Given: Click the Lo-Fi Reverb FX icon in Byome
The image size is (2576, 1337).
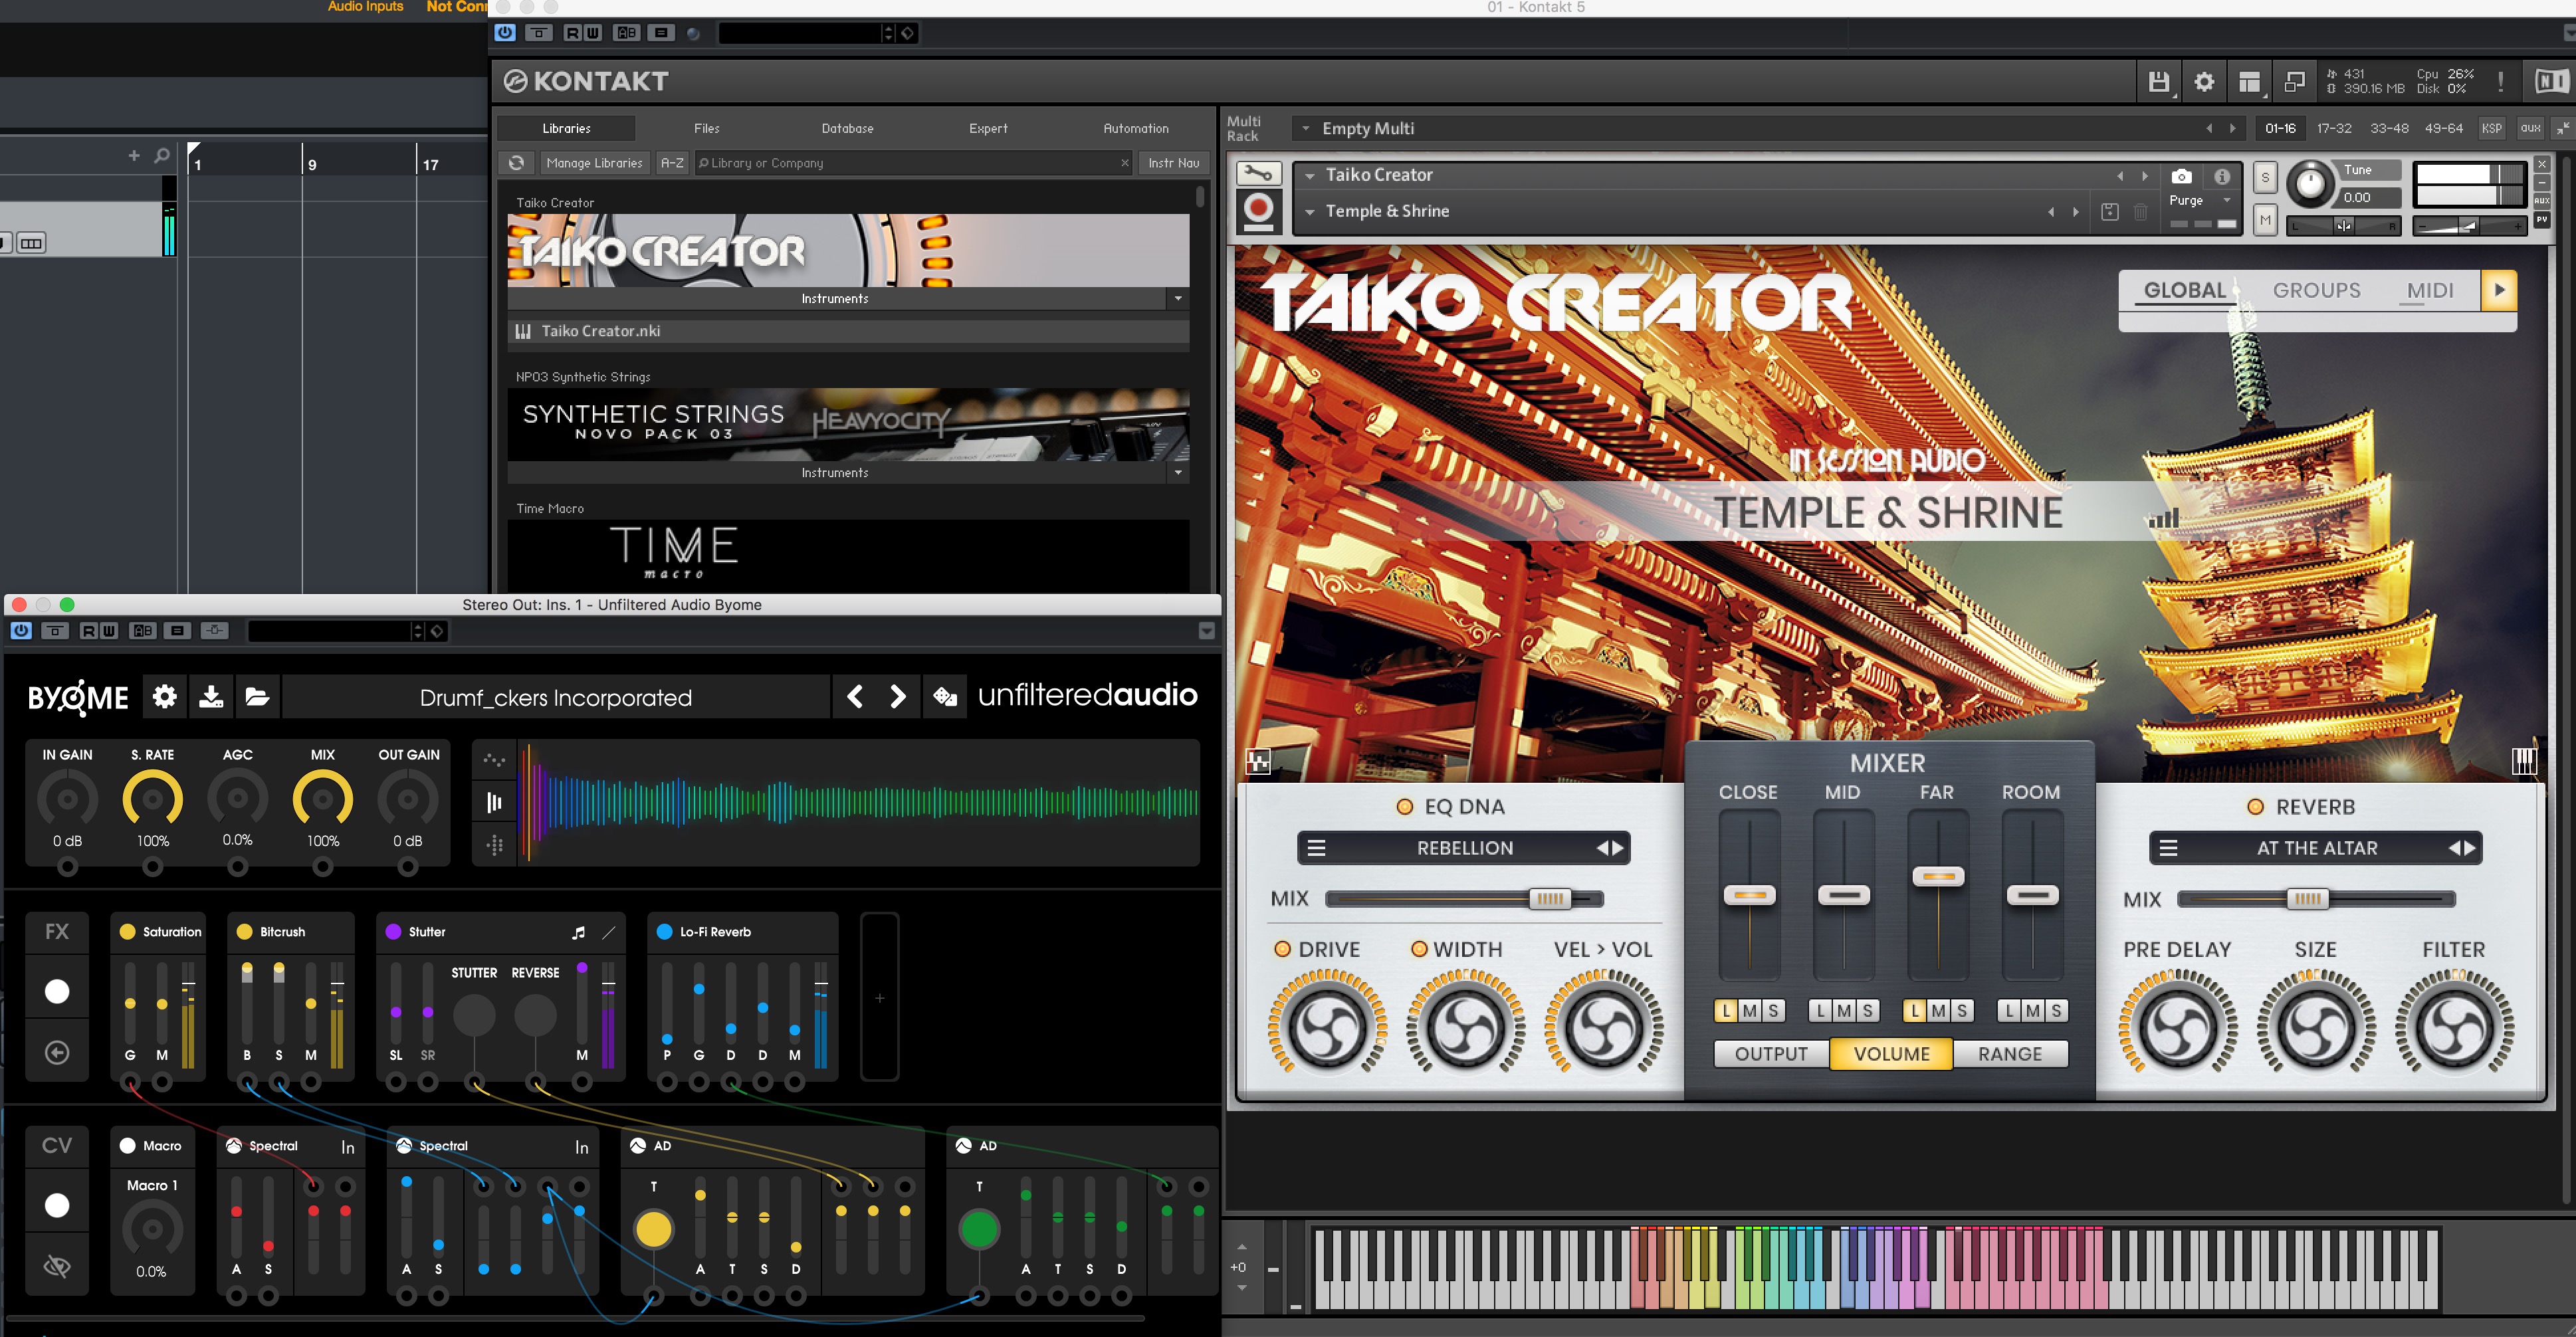Looking at the screenshot, I should click(x=663, y=932).
